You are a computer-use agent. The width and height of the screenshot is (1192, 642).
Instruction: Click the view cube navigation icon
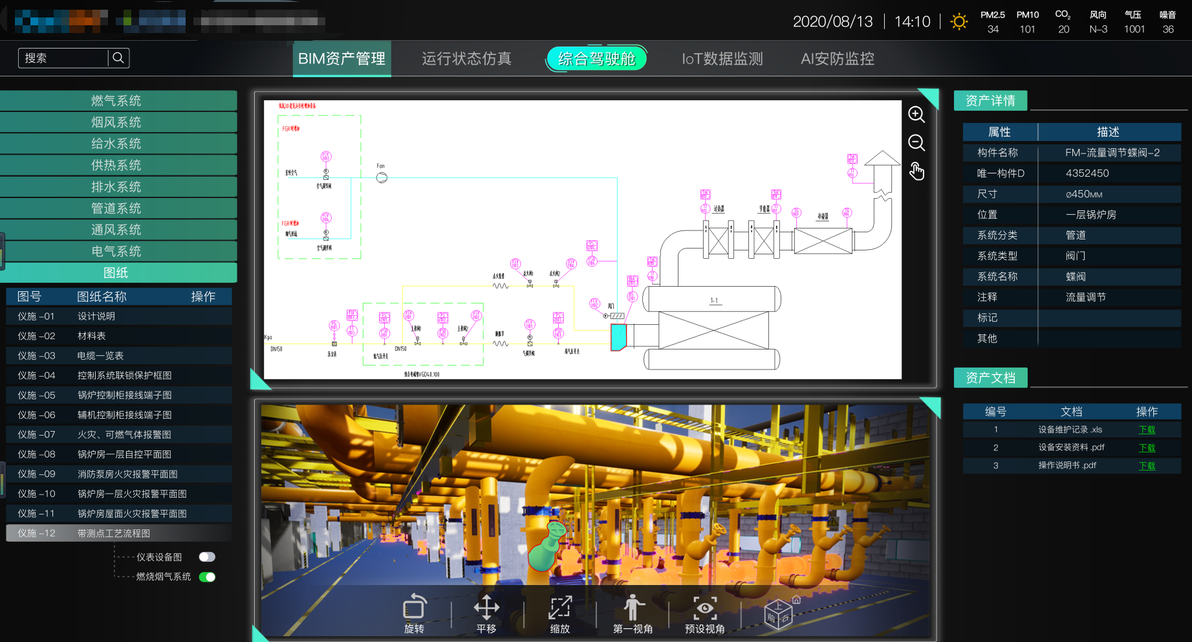779,612
